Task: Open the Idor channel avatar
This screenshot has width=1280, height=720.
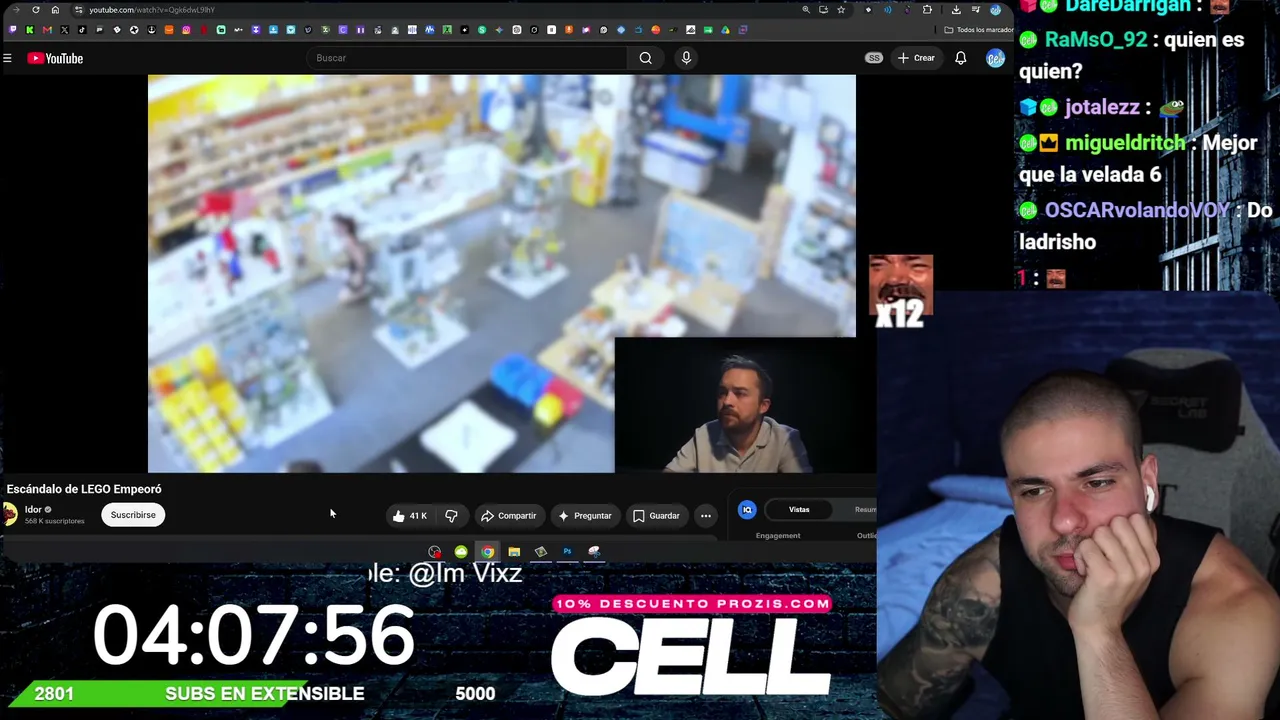Action: [10, 514]
